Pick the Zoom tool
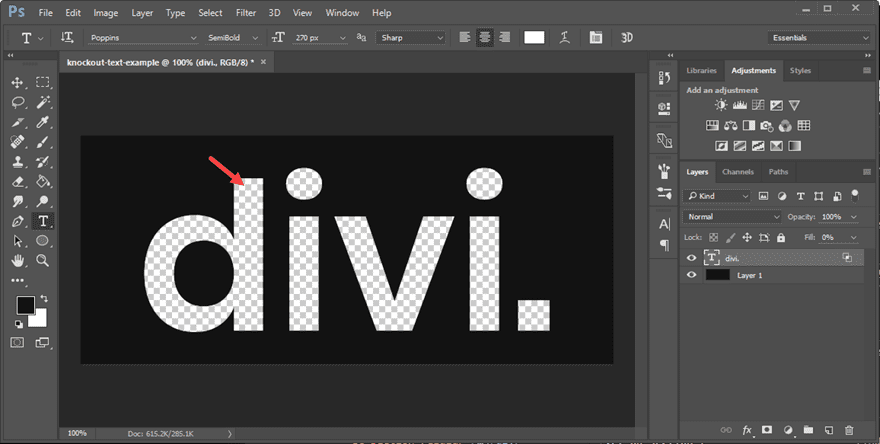This screenshot has width=880, height=444. click(43, 260)
